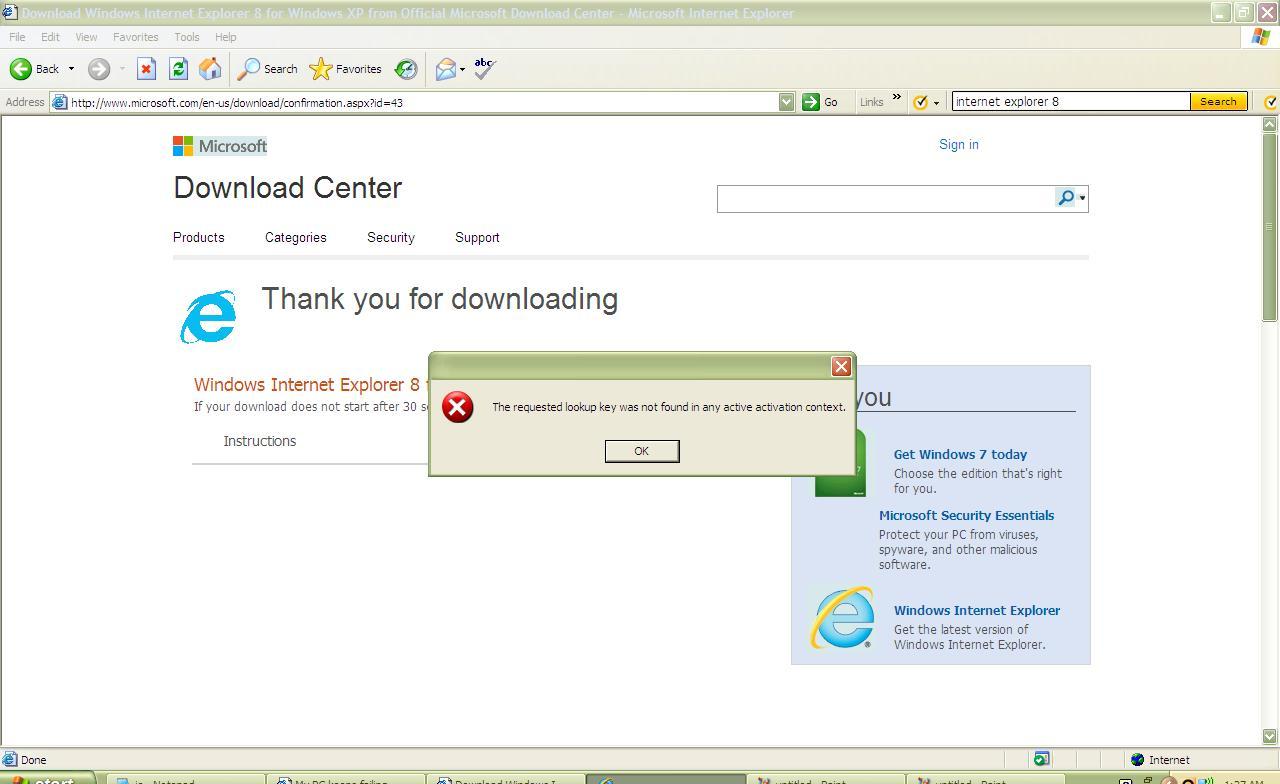This screenshot has height=784, width=1280.
Task: Open the Back history dropdown arrow
Action: coord(71,69)
